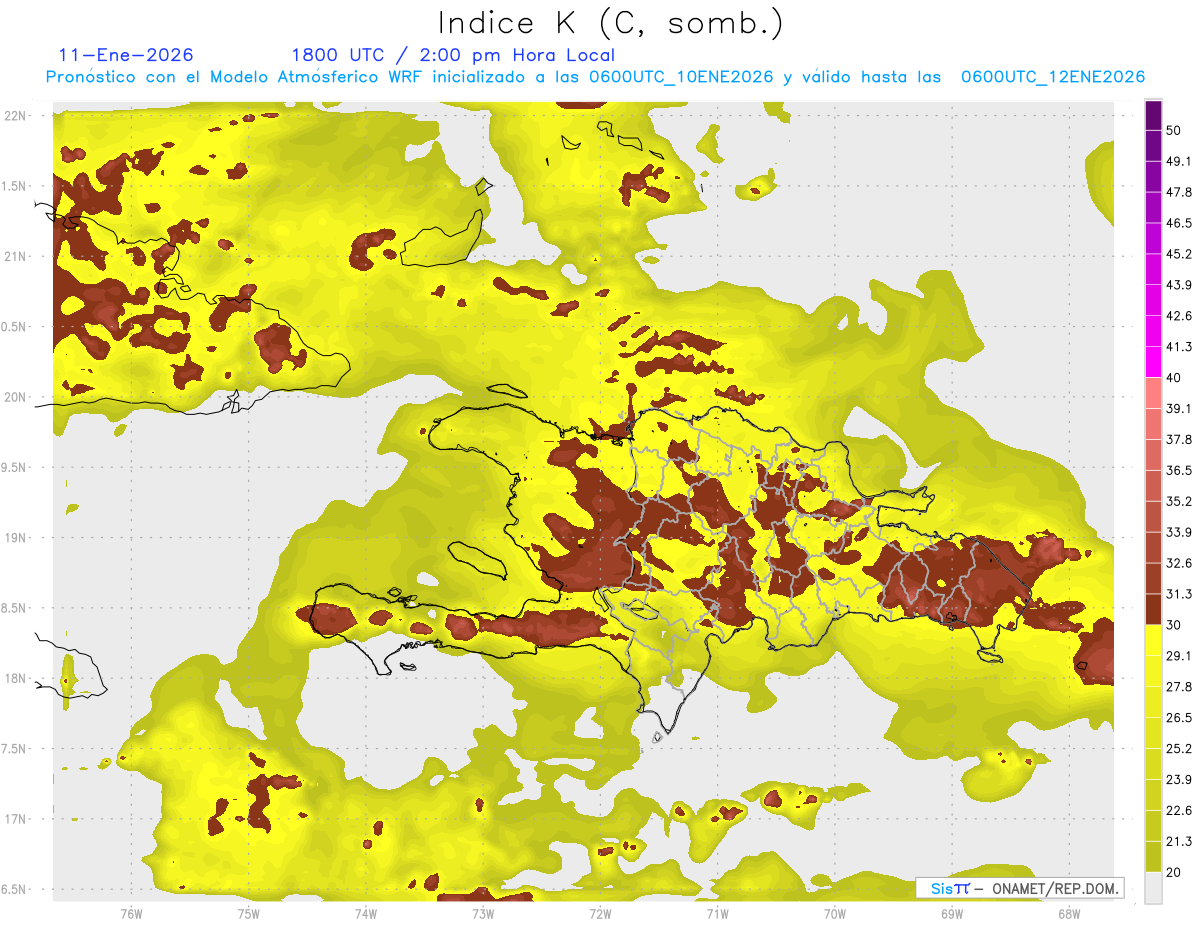Pick the salmon legend band between 39.1 and 40
The height and width of the screenshot is (927, 1200).
click(x=1154, y=393)
